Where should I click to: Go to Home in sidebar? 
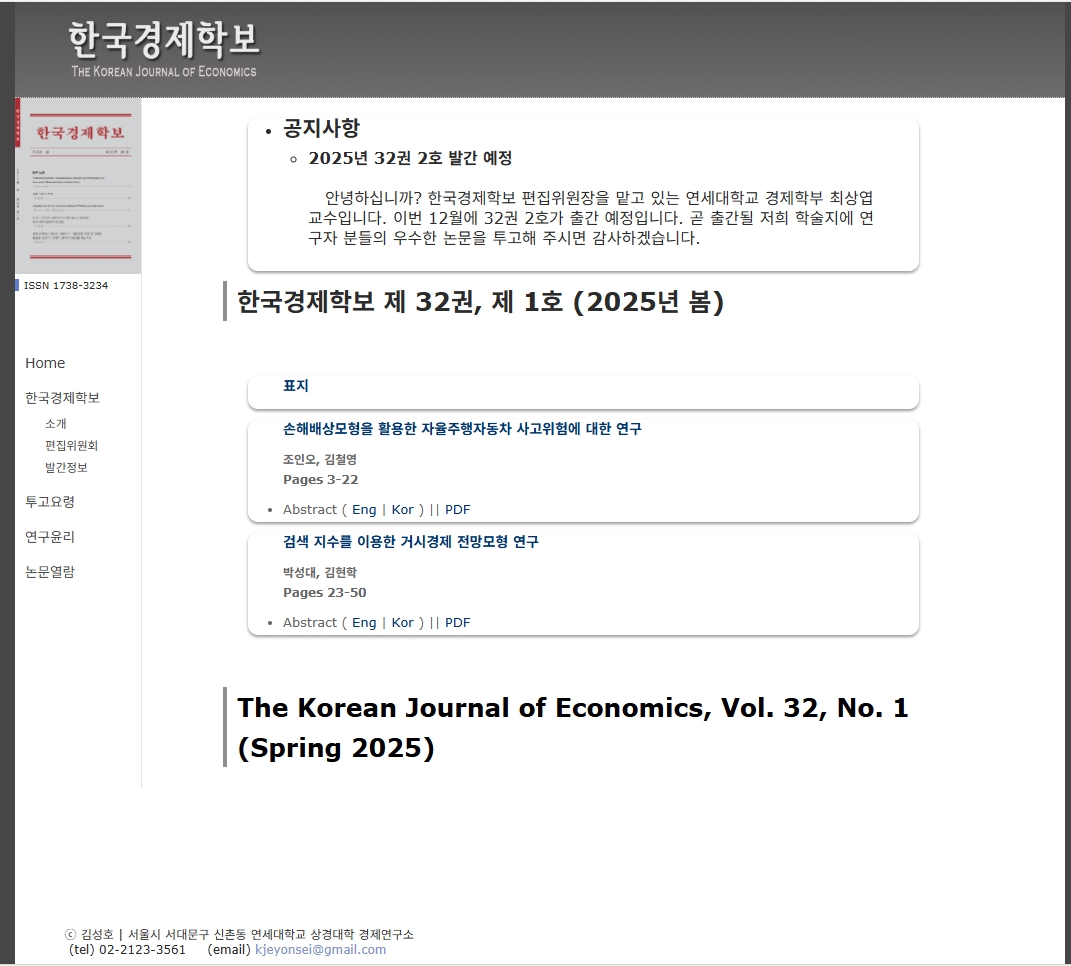point(45,363)
